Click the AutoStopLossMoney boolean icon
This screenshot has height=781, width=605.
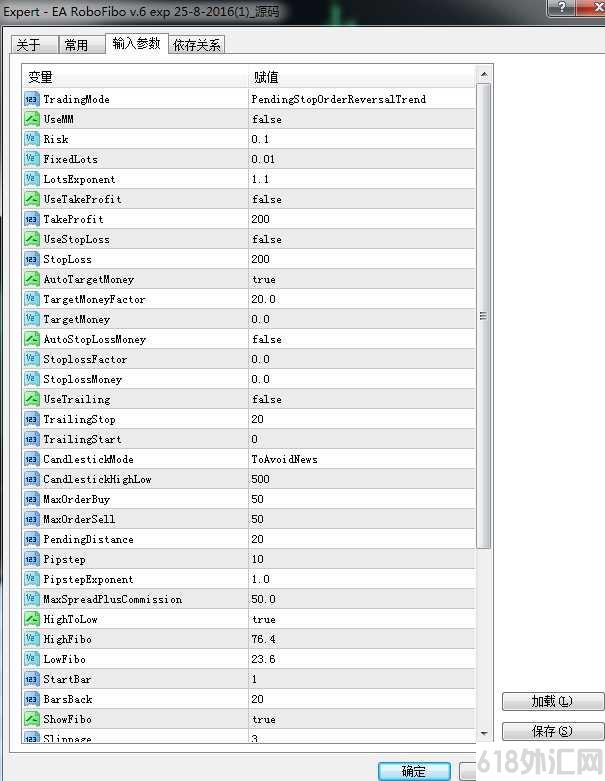(31, 339)
